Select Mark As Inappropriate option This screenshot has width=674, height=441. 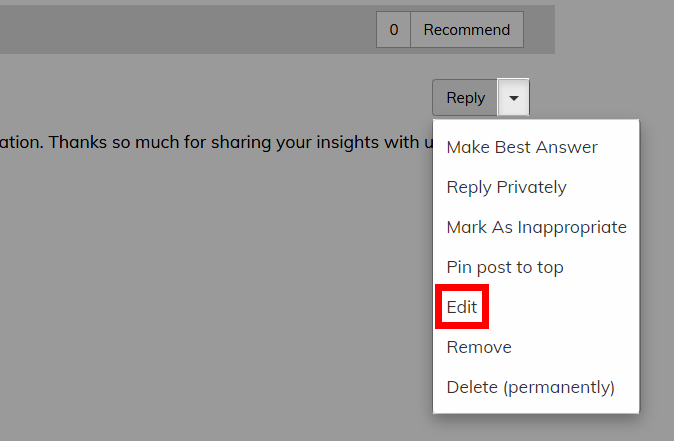[536, 227]
